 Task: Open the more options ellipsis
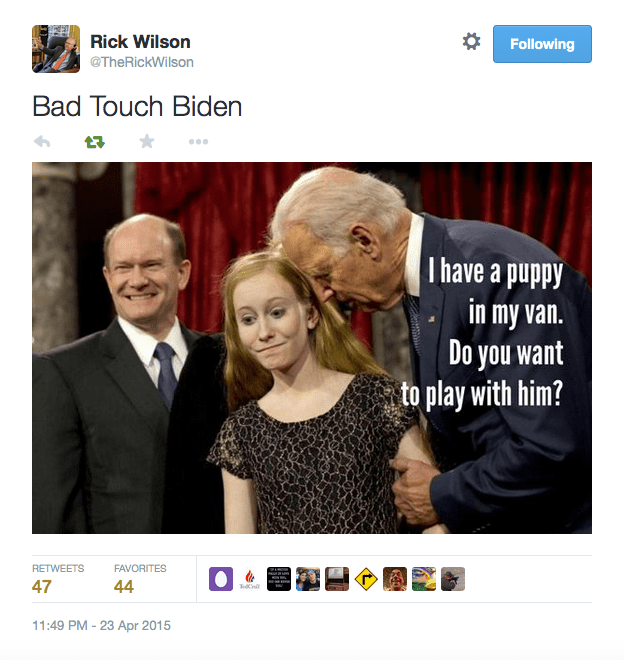coord(198,142)
